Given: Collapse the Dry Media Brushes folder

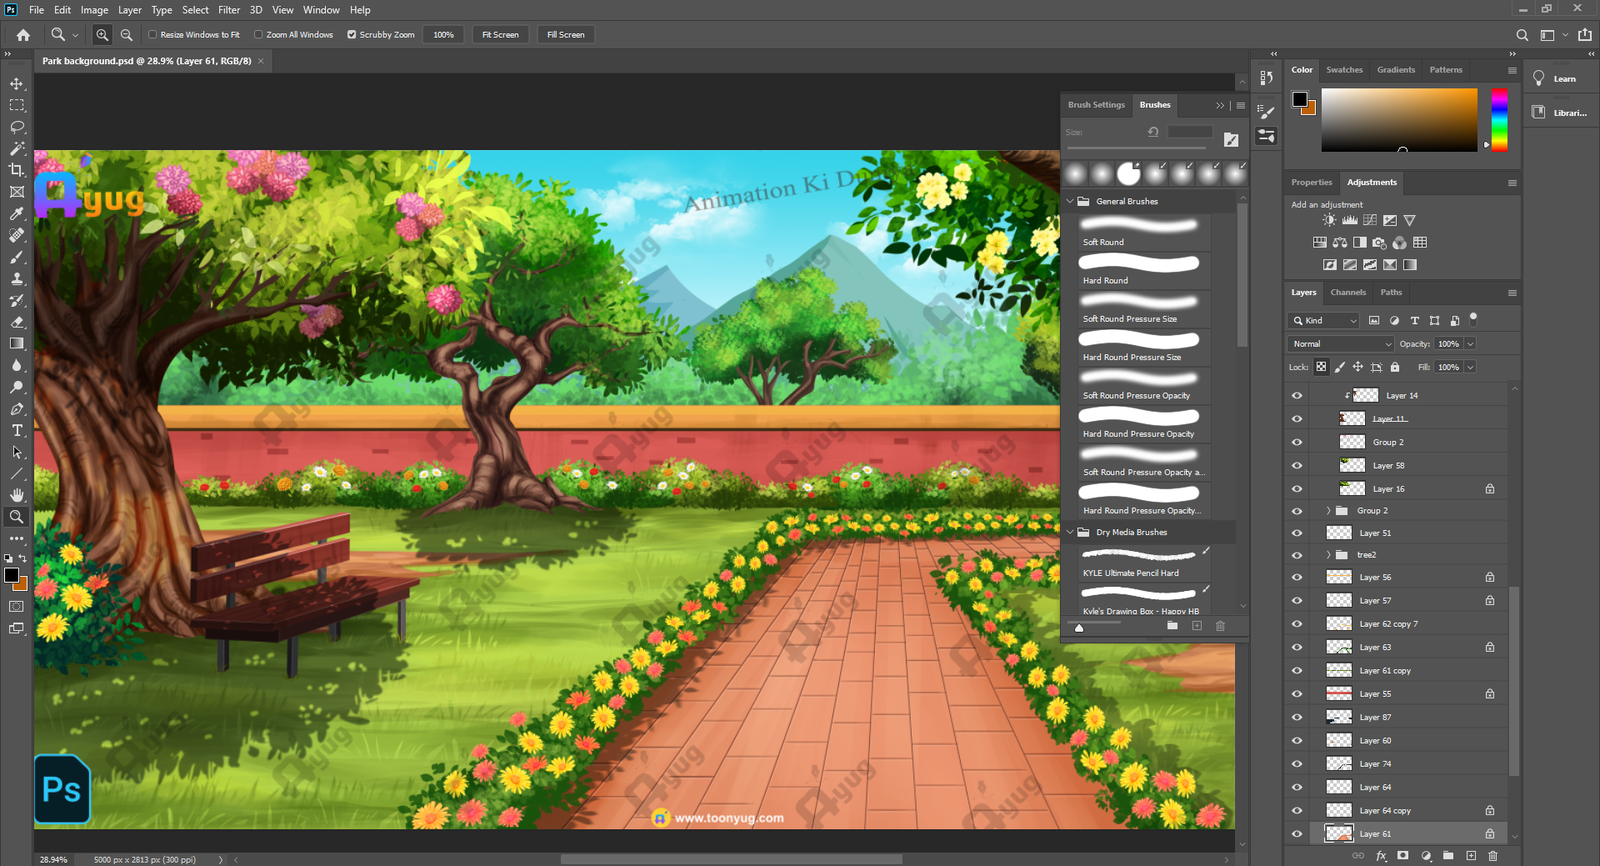Looking at the screenshot, I should click(x=1070, y=532).
